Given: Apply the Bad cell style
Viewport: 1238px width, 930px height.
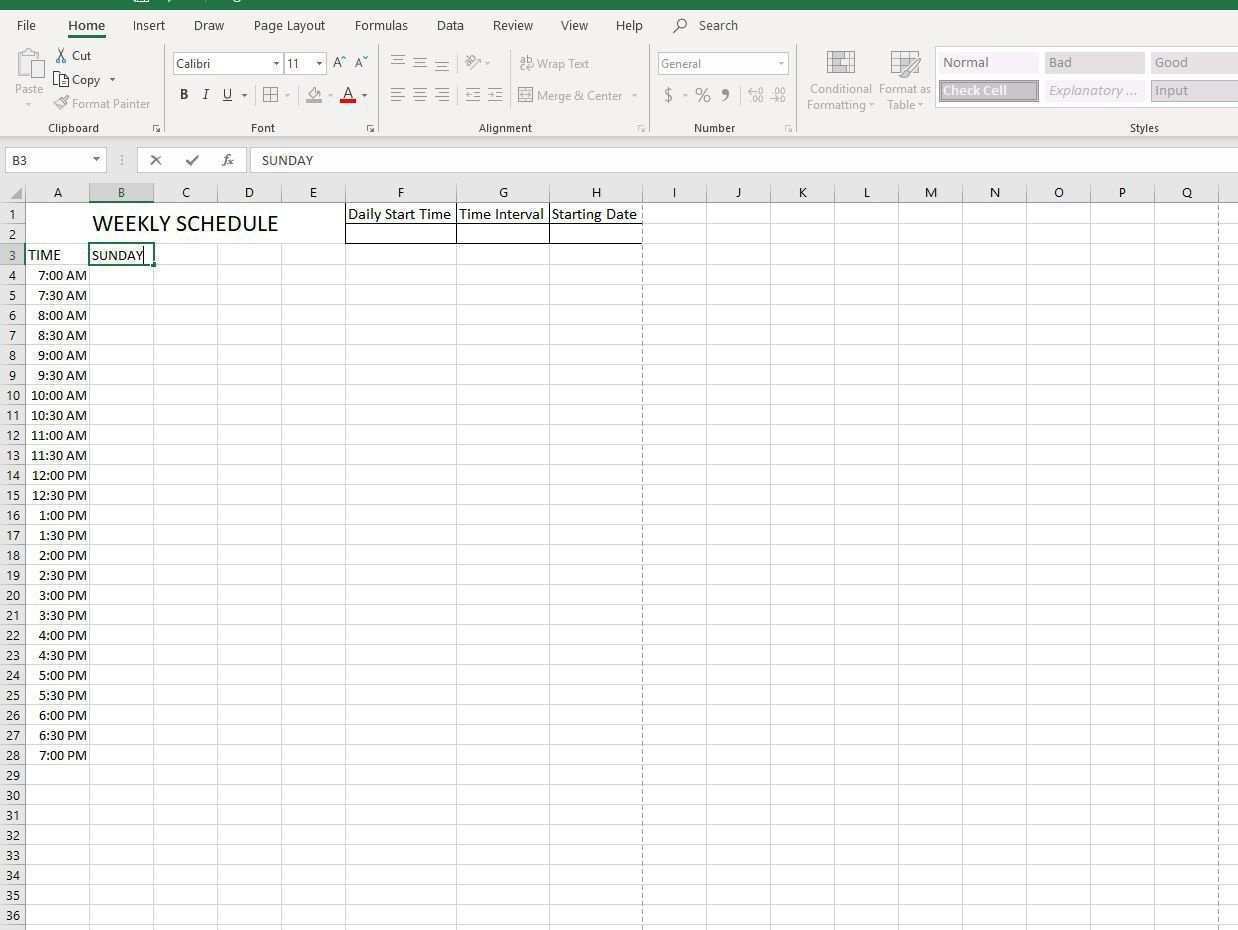Looking at the screenshot, I should pos(1095,63).
